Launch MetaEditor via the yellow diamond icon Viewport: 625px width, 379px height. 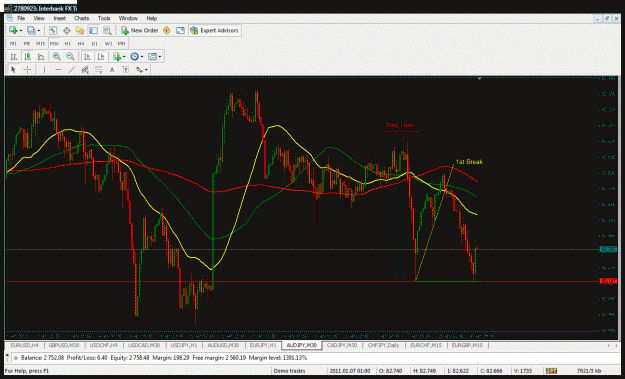167,30
